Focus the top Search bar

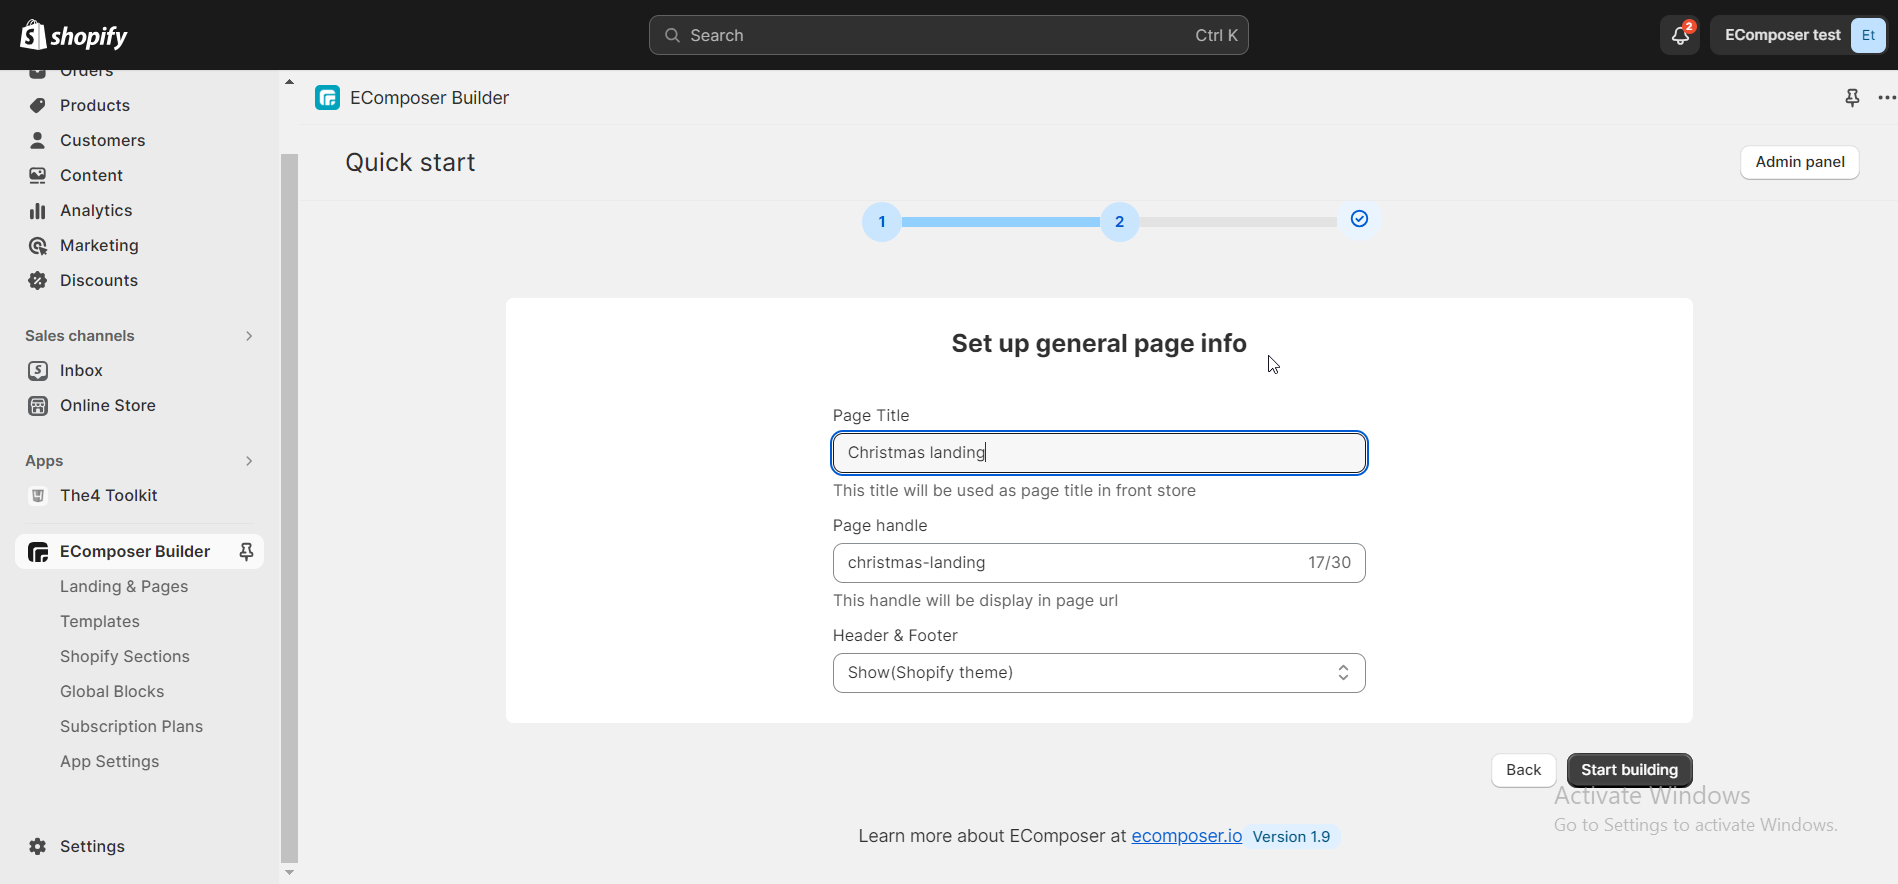coord(948,35)
